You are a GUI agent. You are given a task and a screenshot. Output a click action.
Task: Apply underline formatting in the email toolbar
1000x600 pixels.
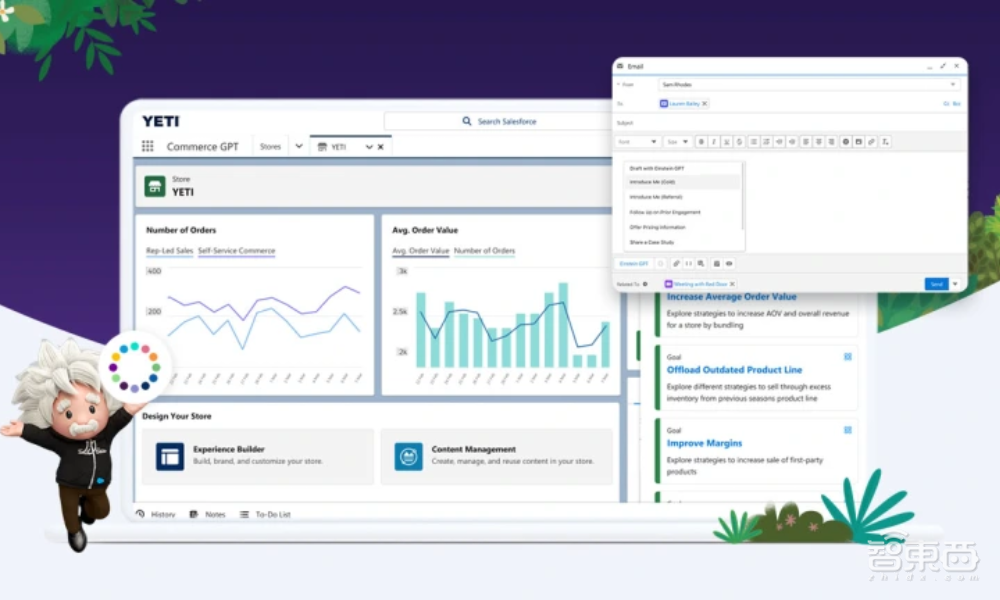pos(726,141)
